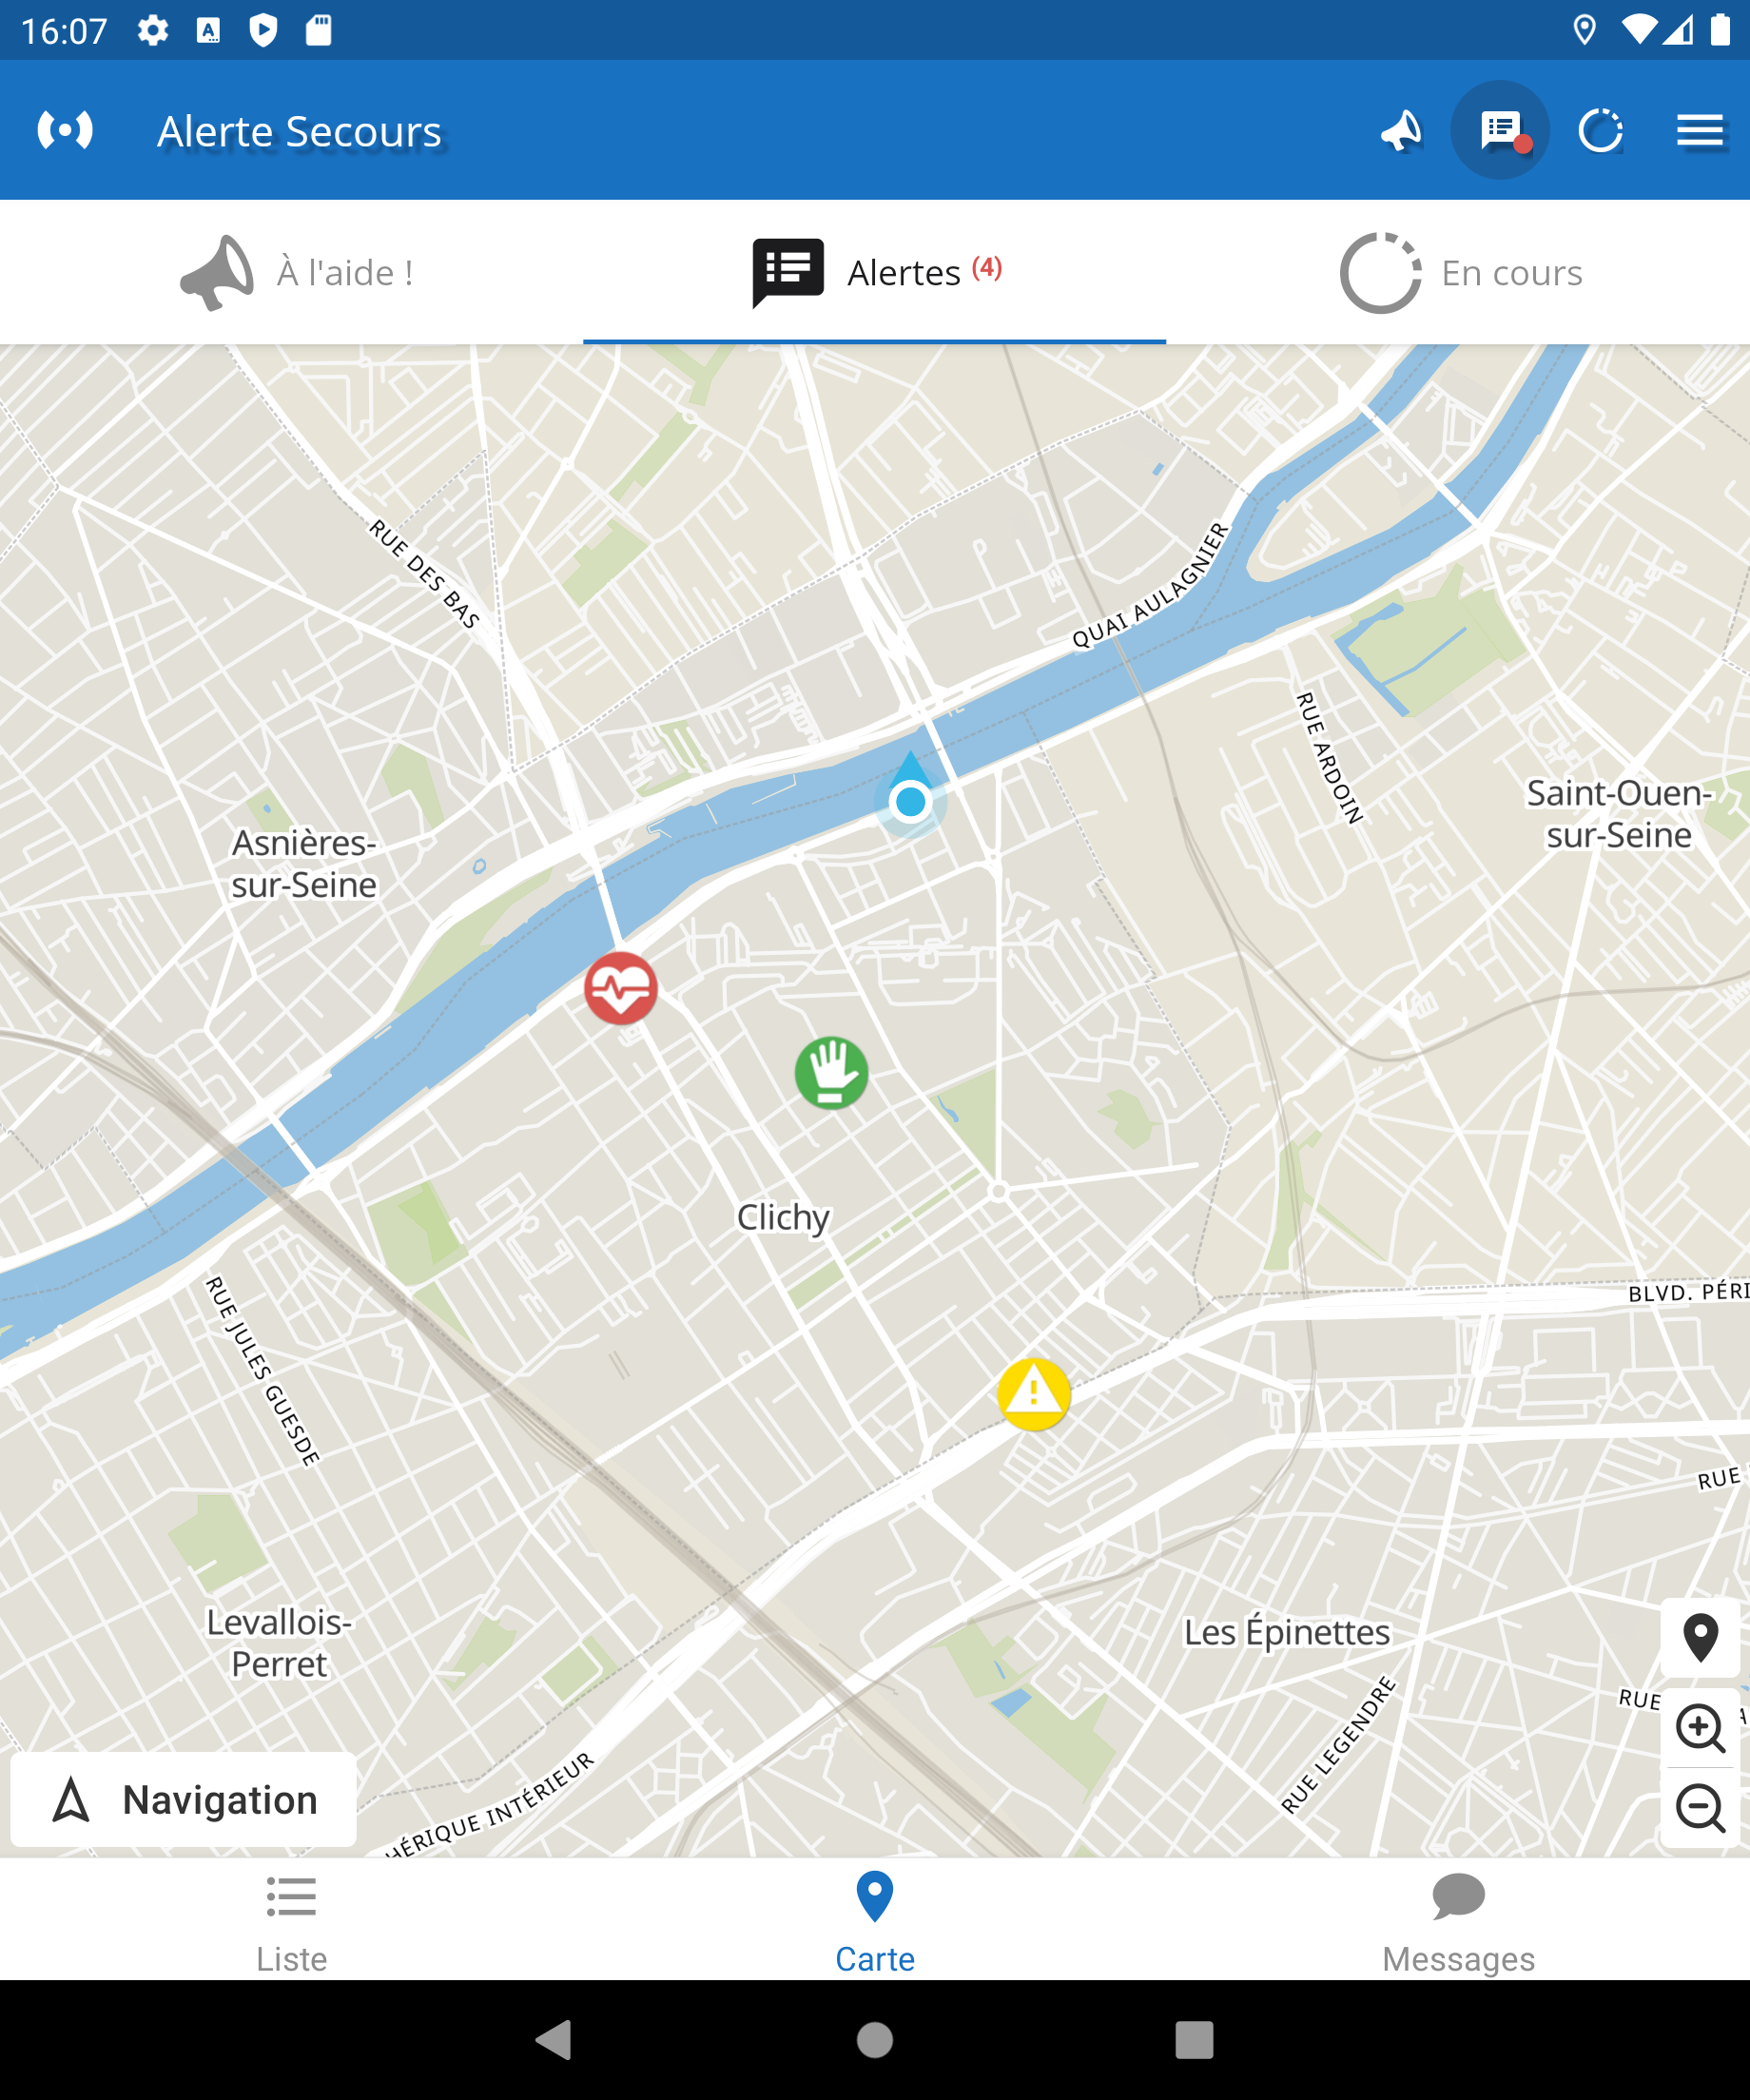This screenshot has height=2100, width=1750.
Task: Select the Carte bottom tab
Action: [x=875, y=1922]
